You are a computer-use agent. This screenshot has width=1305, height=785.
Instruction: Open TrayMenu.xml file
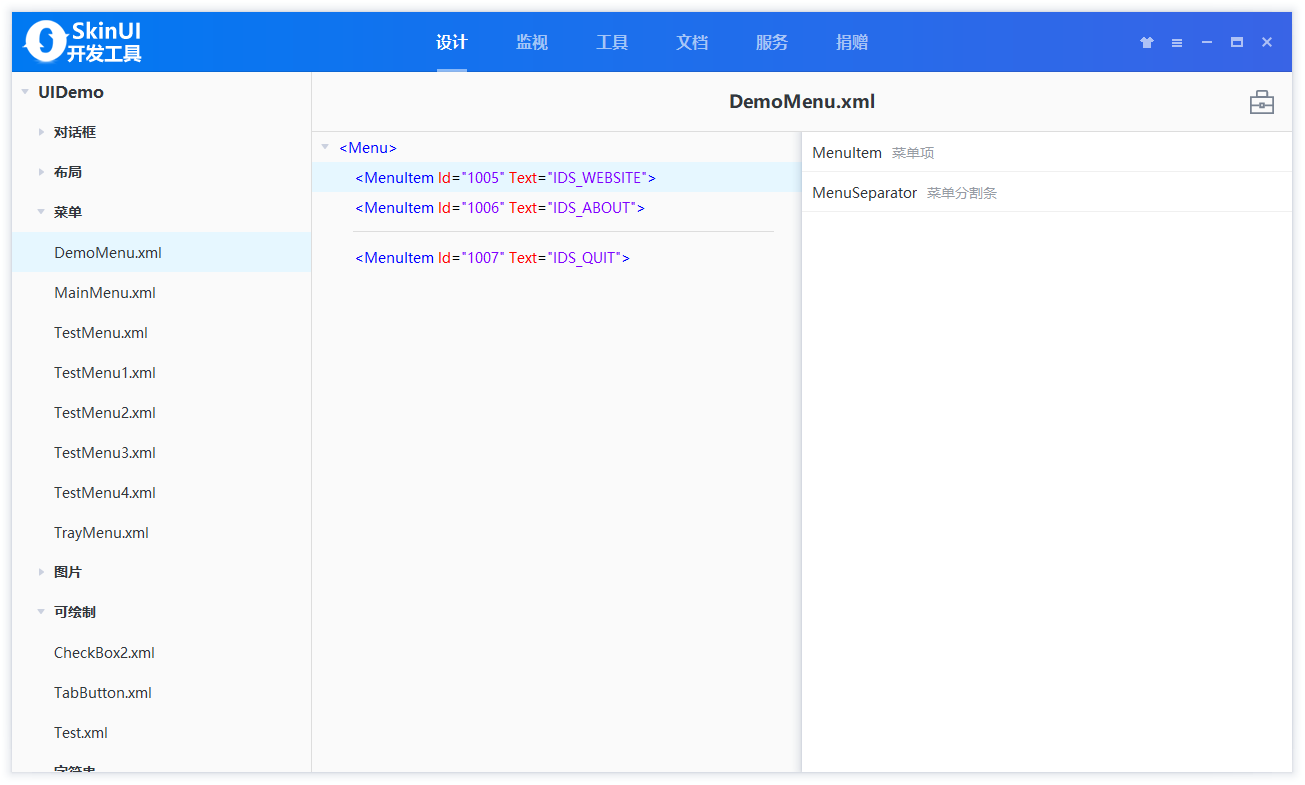pos(161,532)
